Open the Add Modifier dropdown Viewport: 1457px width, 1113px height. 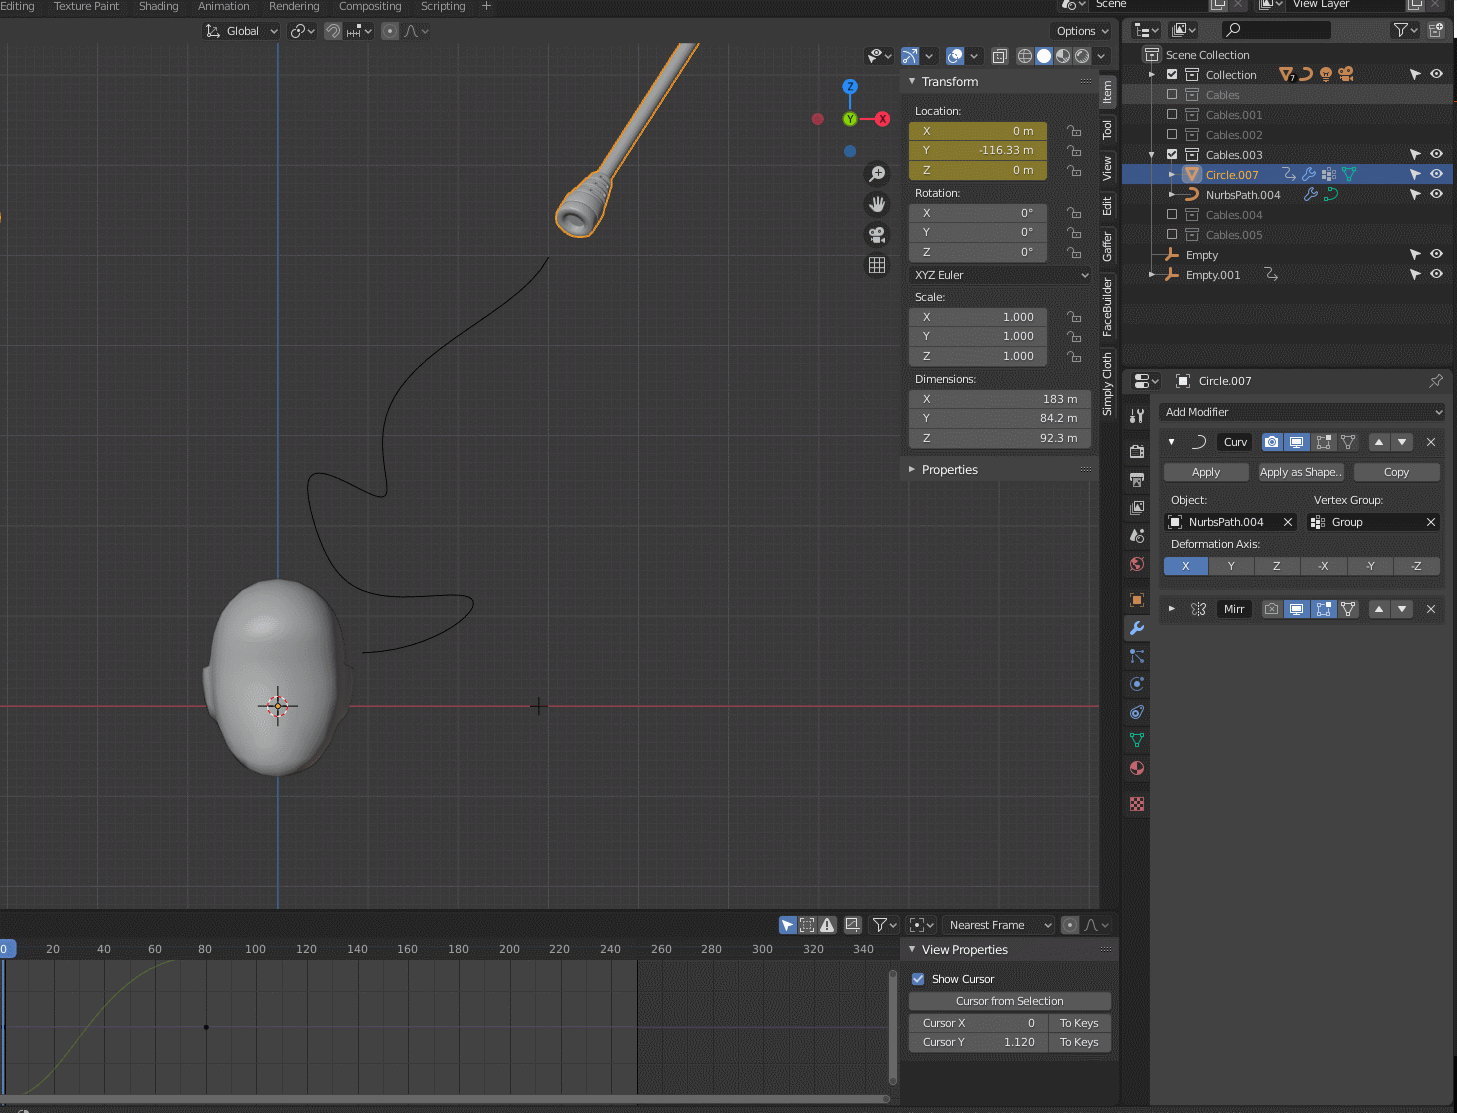pyautogui.click(x=1301, y=412)
